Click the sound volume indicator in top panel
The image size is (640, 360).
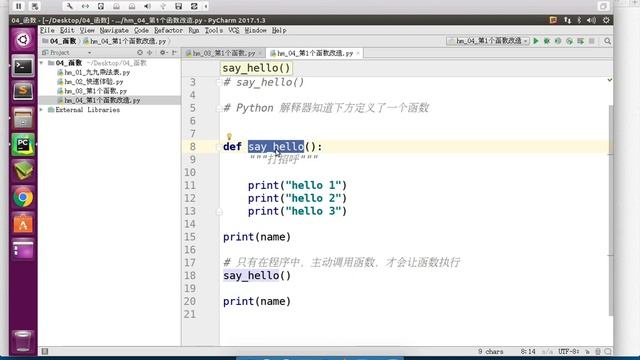(591, 20)
